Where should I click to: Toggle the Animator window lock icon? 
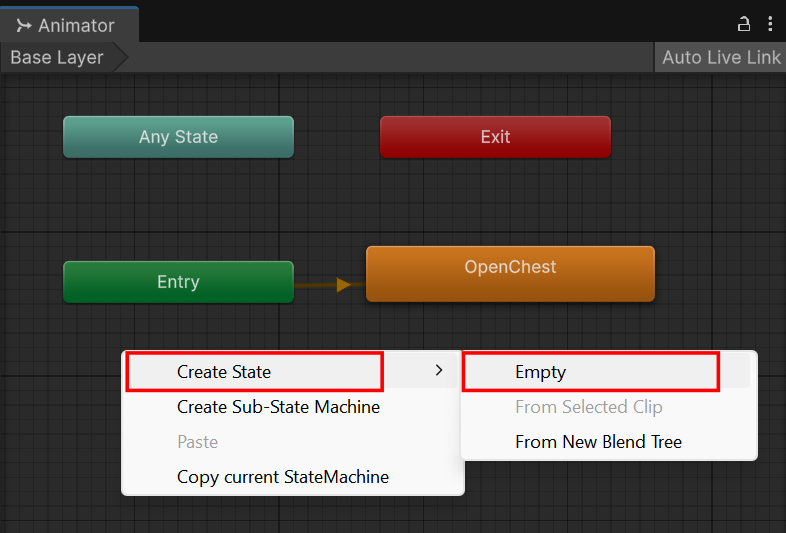point(743,24)
